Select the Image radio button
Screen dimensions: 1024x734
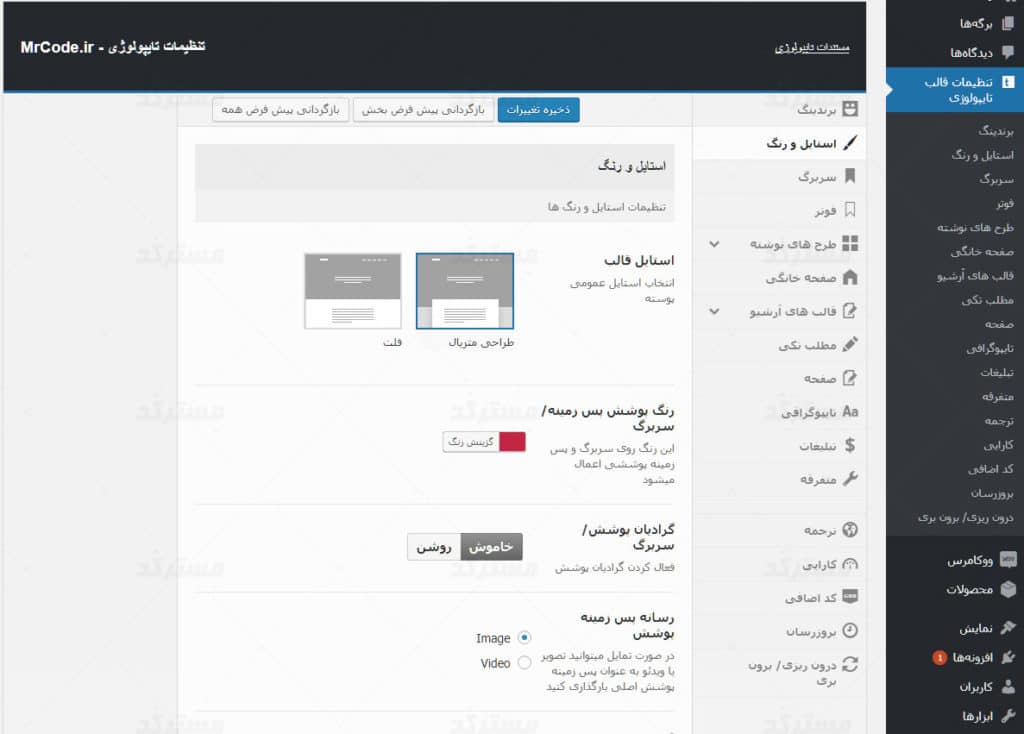[524, 637]
